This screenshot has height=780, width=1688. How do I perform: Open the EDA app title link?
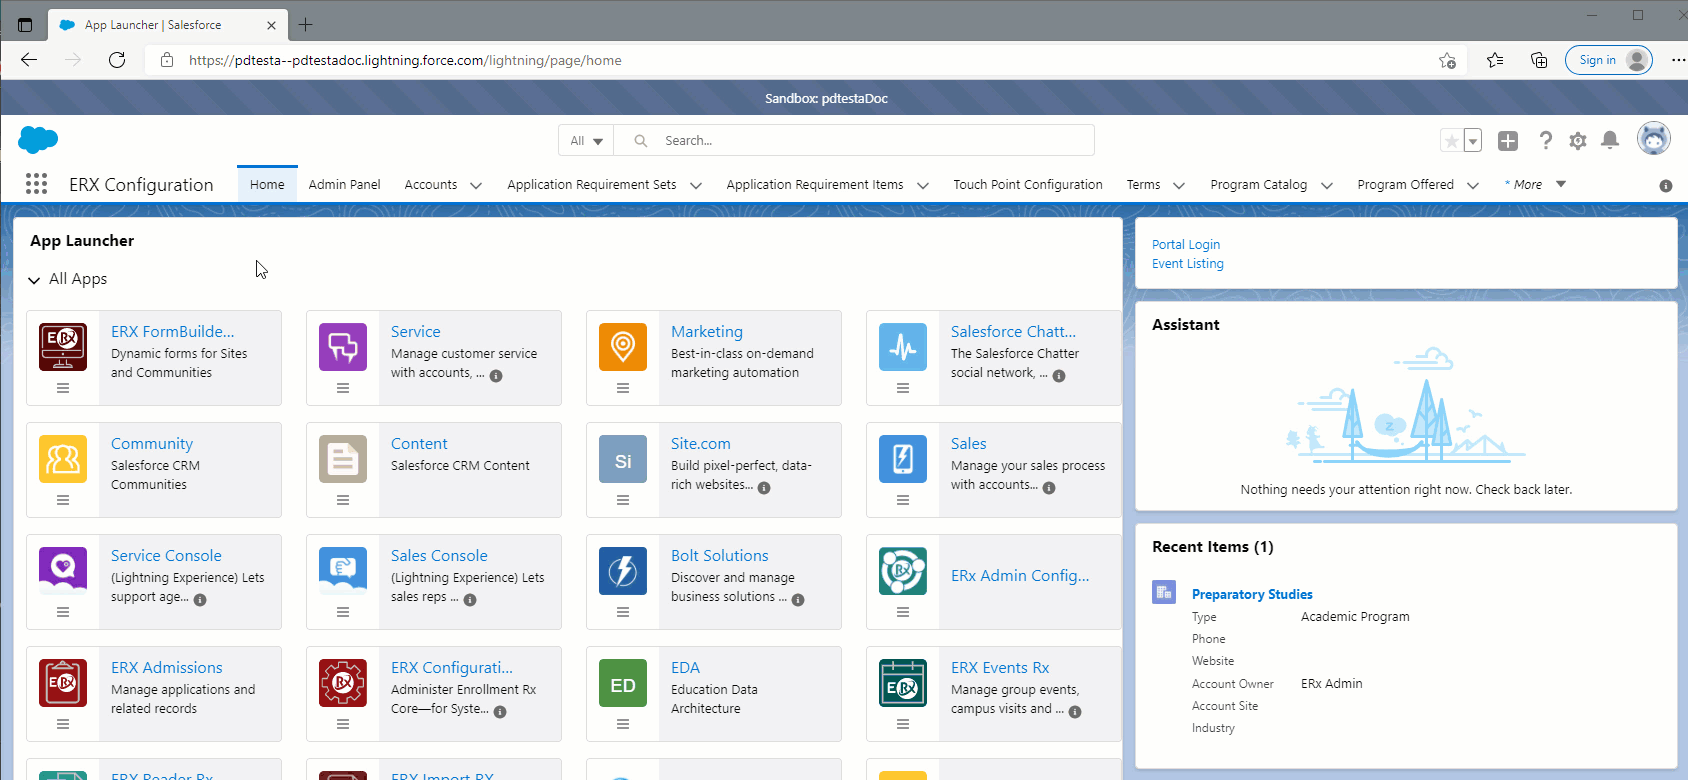685,667
